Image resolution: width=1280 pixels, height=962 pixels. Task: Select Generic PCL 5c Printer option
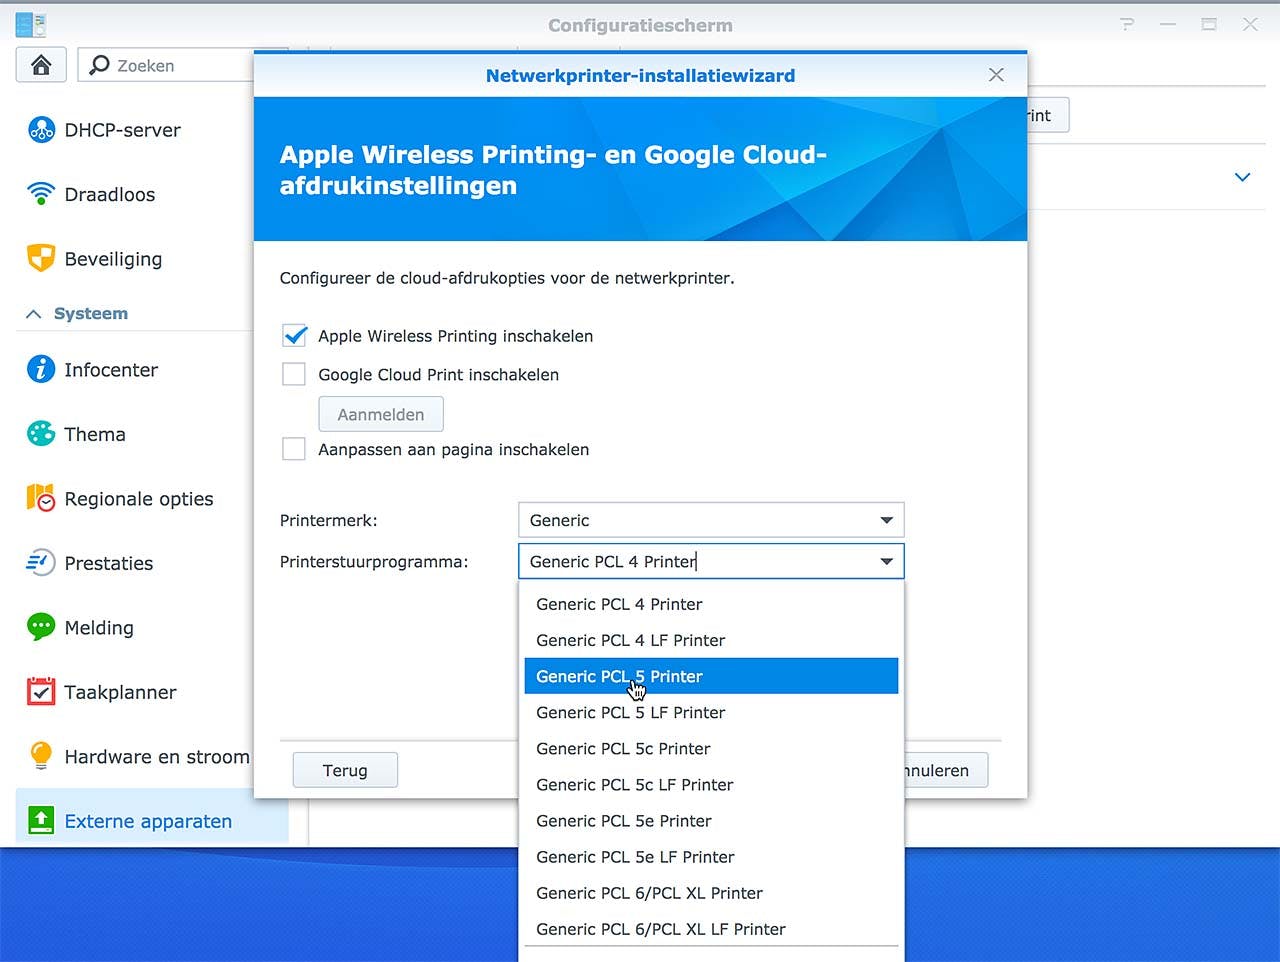pyautogui.click(x=711, y=748)
